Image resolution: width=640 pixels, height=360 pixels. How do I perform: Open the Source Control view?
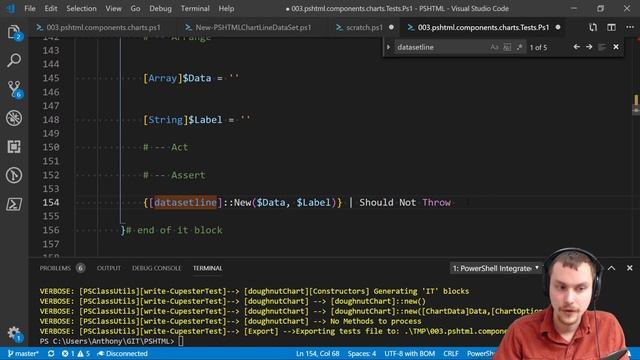point(14,89)
